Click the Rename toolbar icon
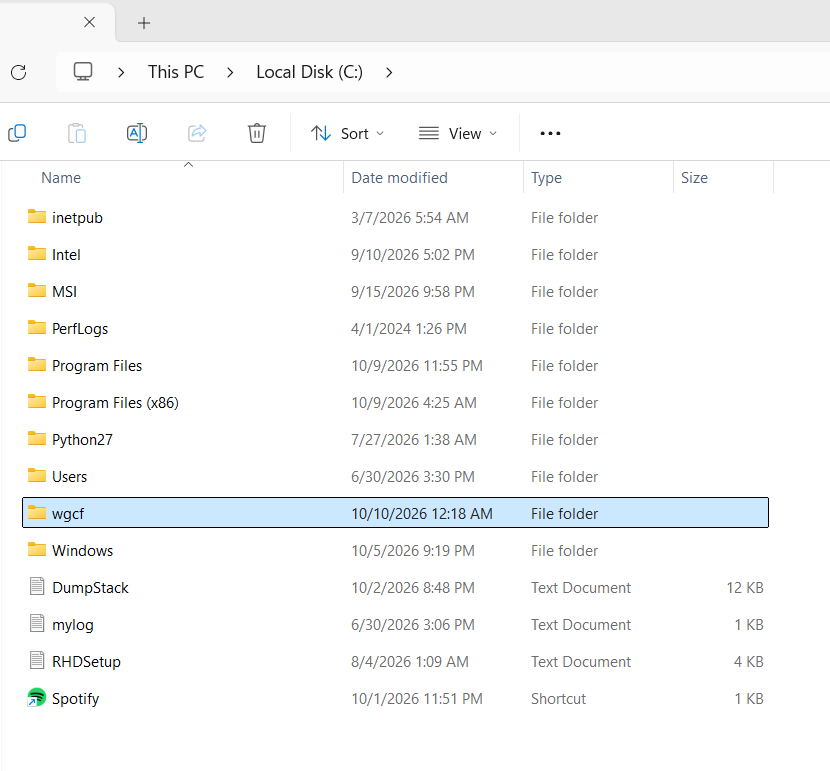 [137, 133]
